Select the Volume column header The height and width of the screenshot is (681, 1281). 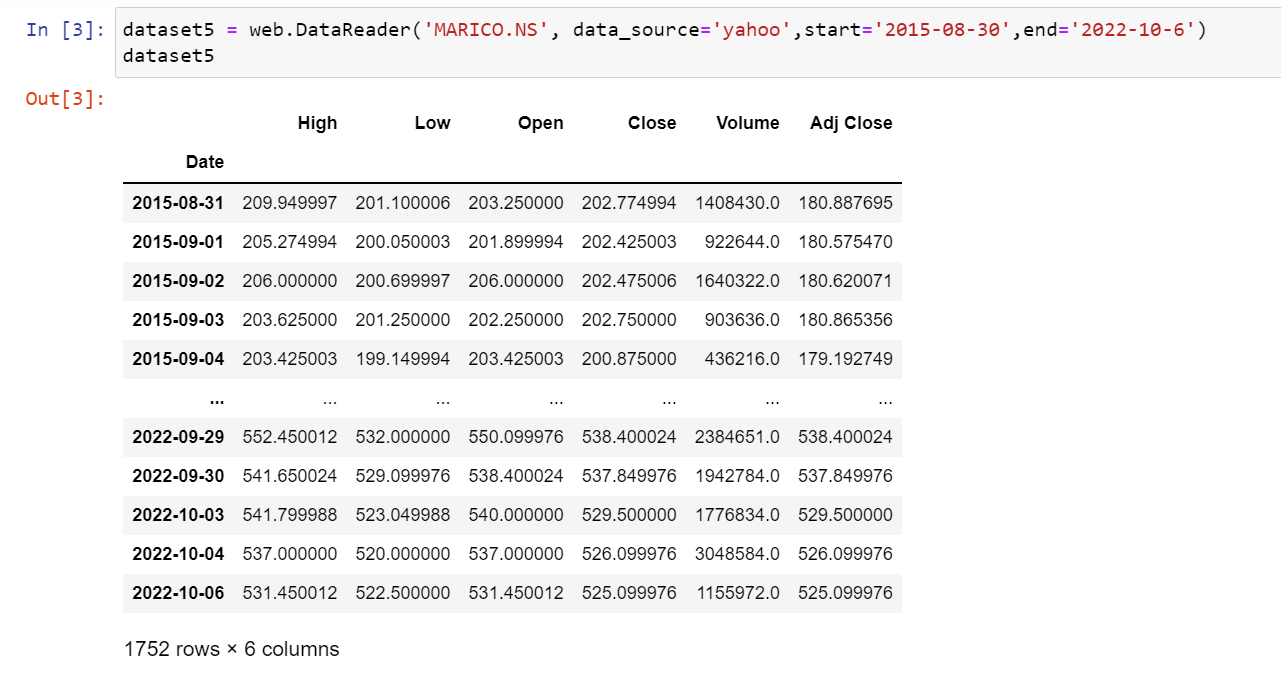click(747, 122)
